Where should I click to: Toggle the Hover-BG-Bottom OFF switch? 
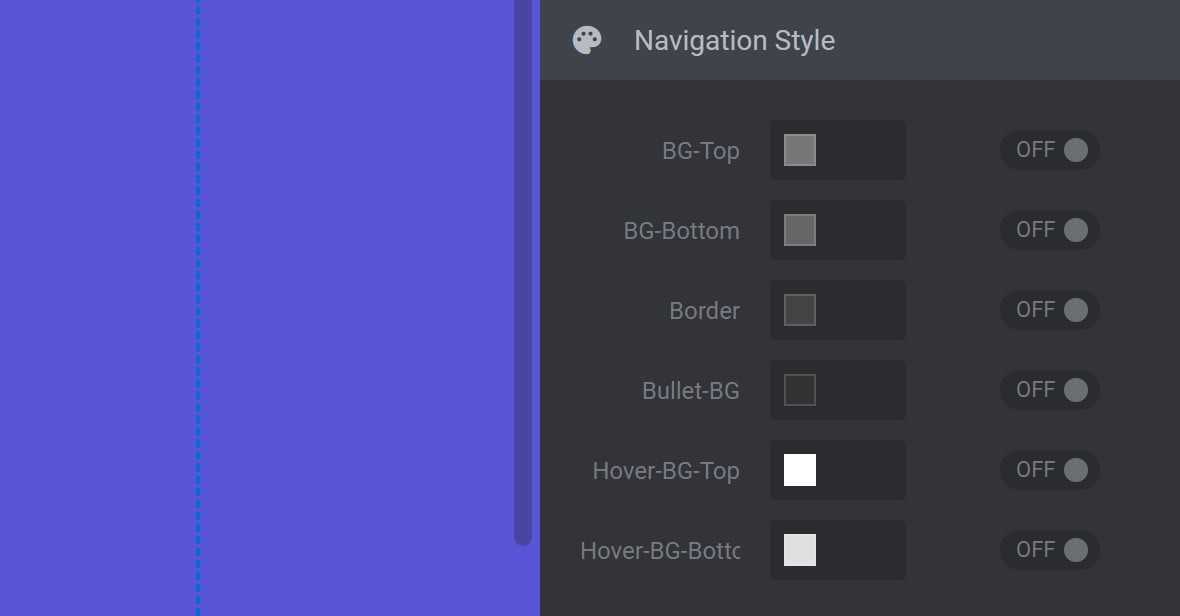coord(1050,550)
